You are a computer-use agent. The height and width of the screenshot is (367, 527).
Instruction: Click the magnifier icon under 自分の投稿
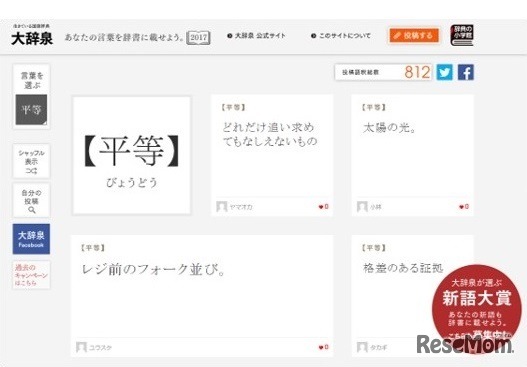(32, 210)
